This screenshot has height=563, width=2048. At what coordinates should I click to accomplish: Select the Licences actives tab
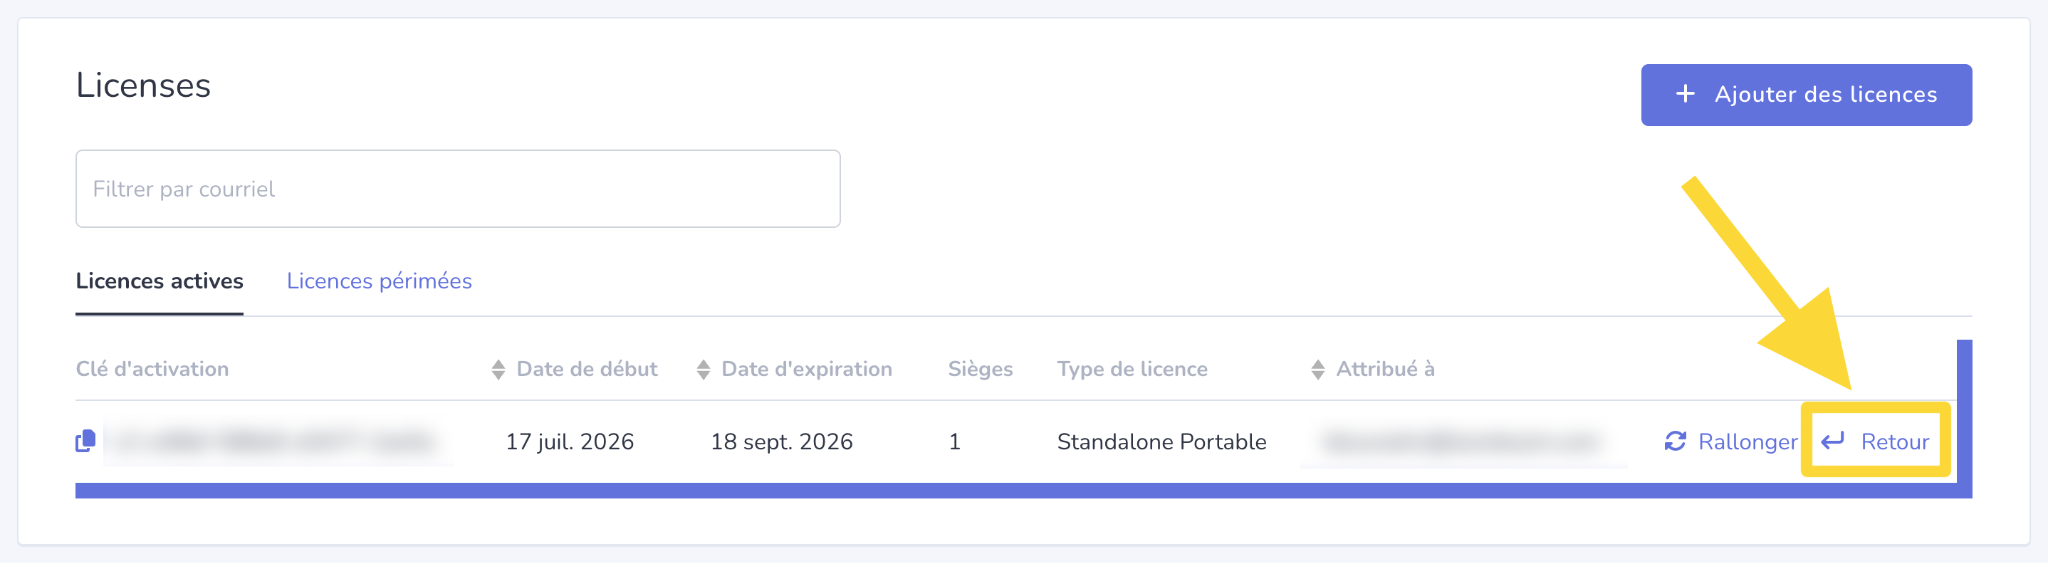(x=159, y=281)
